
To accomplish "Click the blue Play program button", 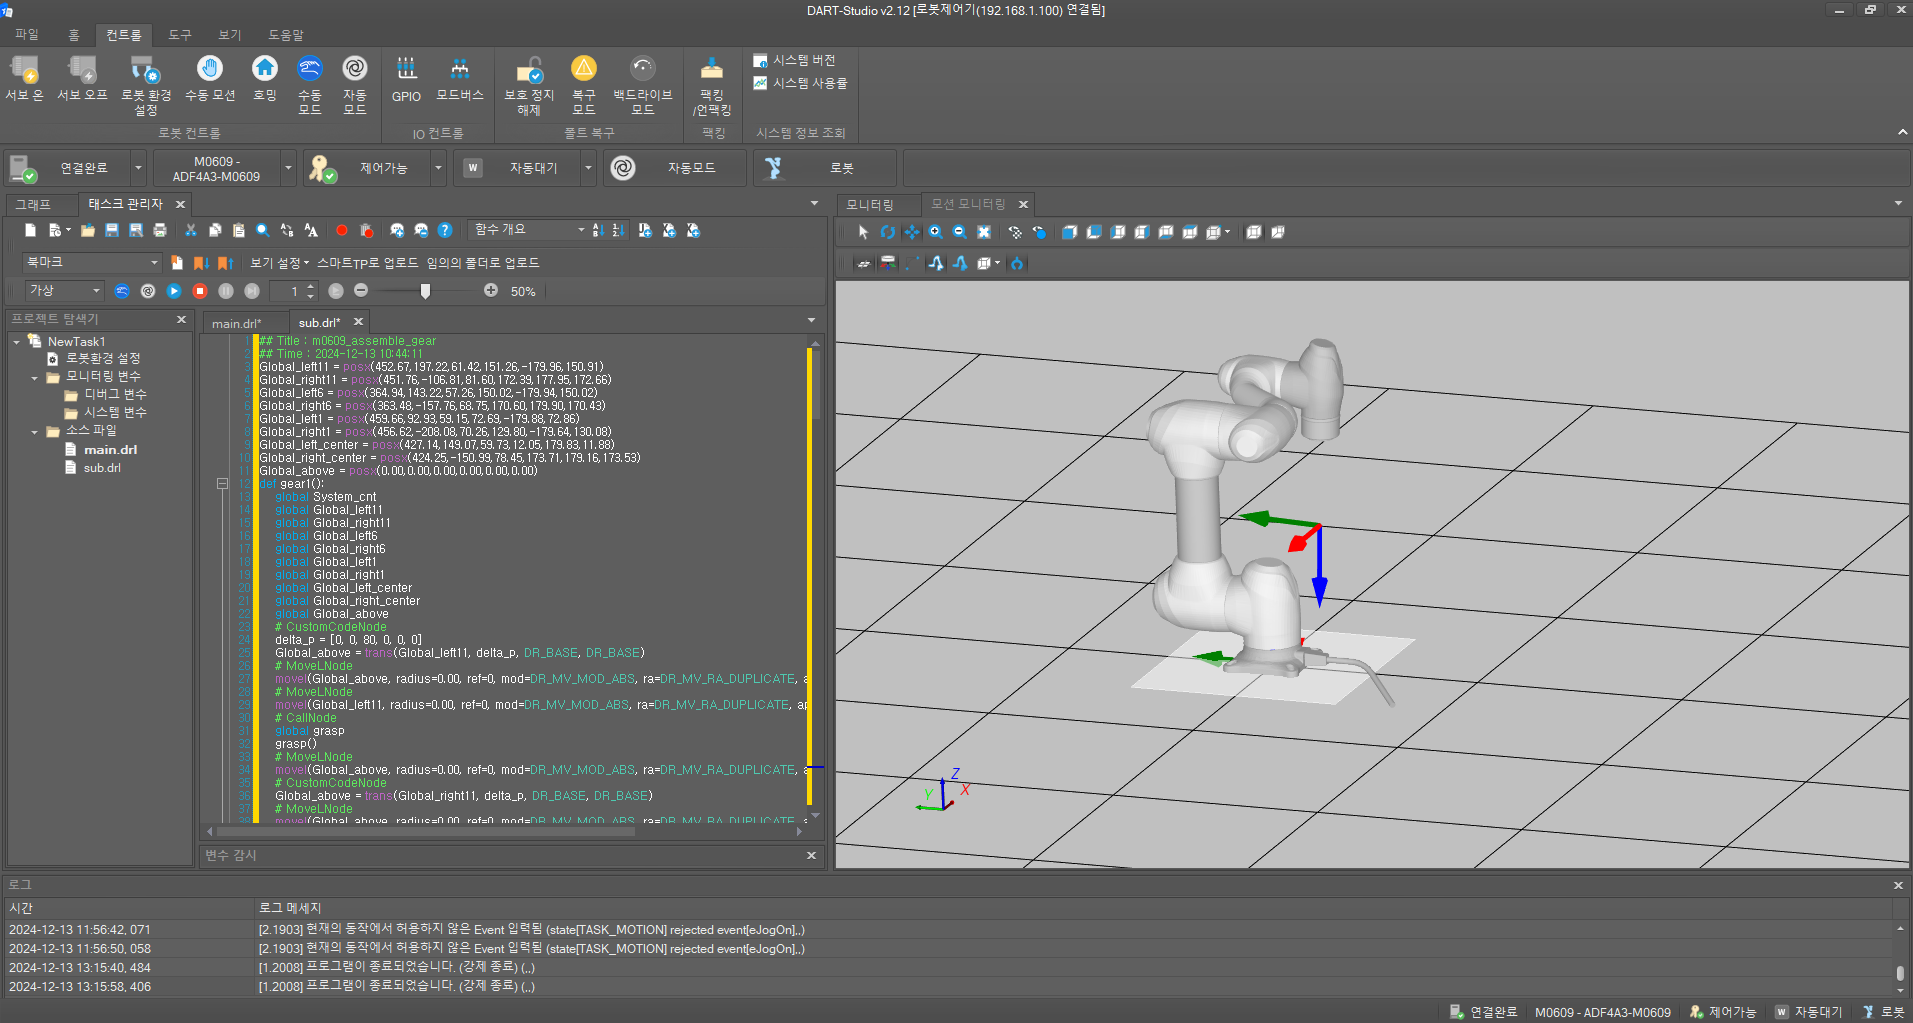I will [x=174, y=291].
